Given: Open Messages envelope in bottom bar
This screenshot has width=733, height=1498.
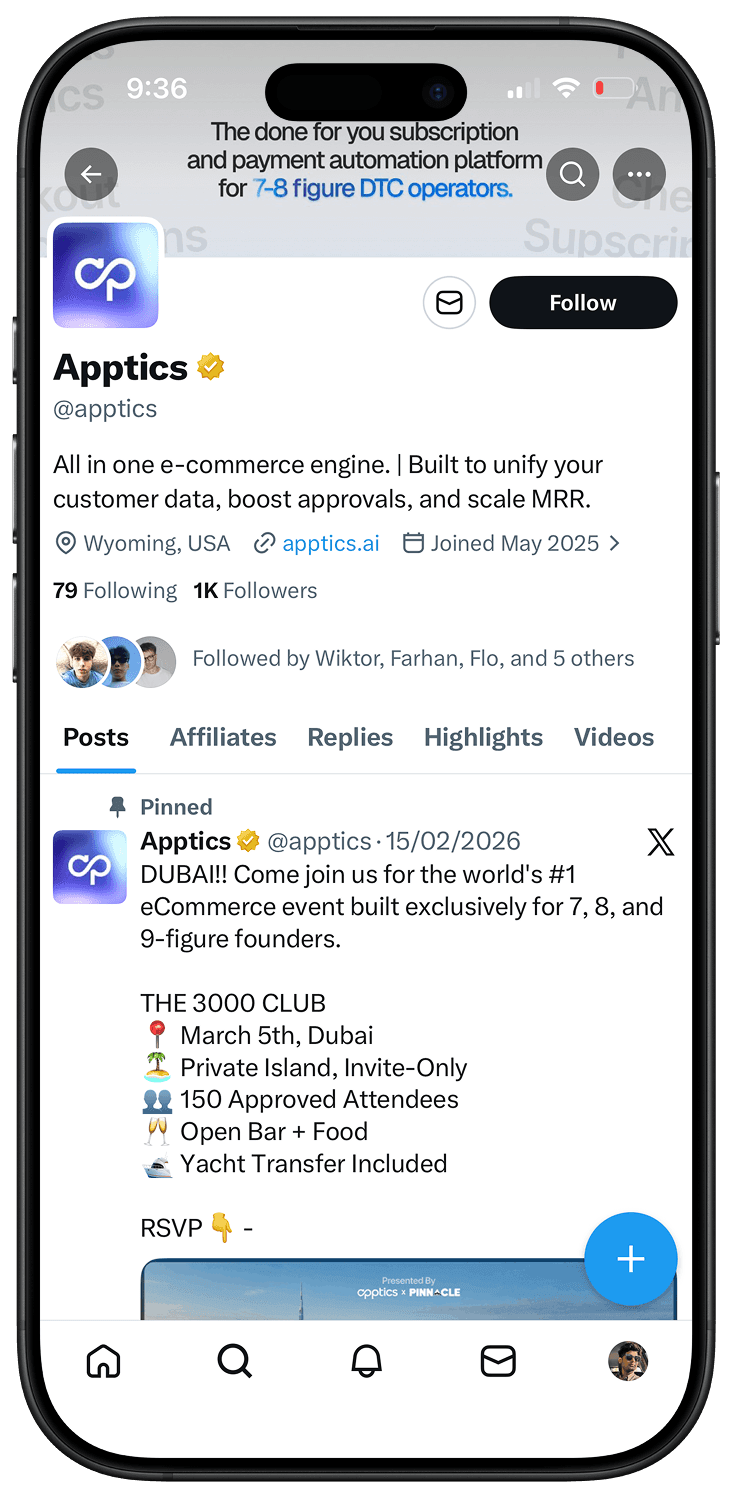Looking at the screenshot, I should click(x=498, y=1360).
